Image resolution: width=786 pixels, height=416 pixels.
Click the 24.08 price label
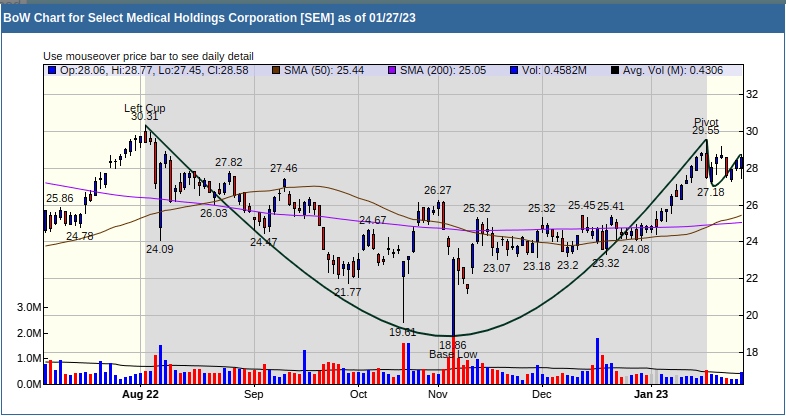click(636, 249)
